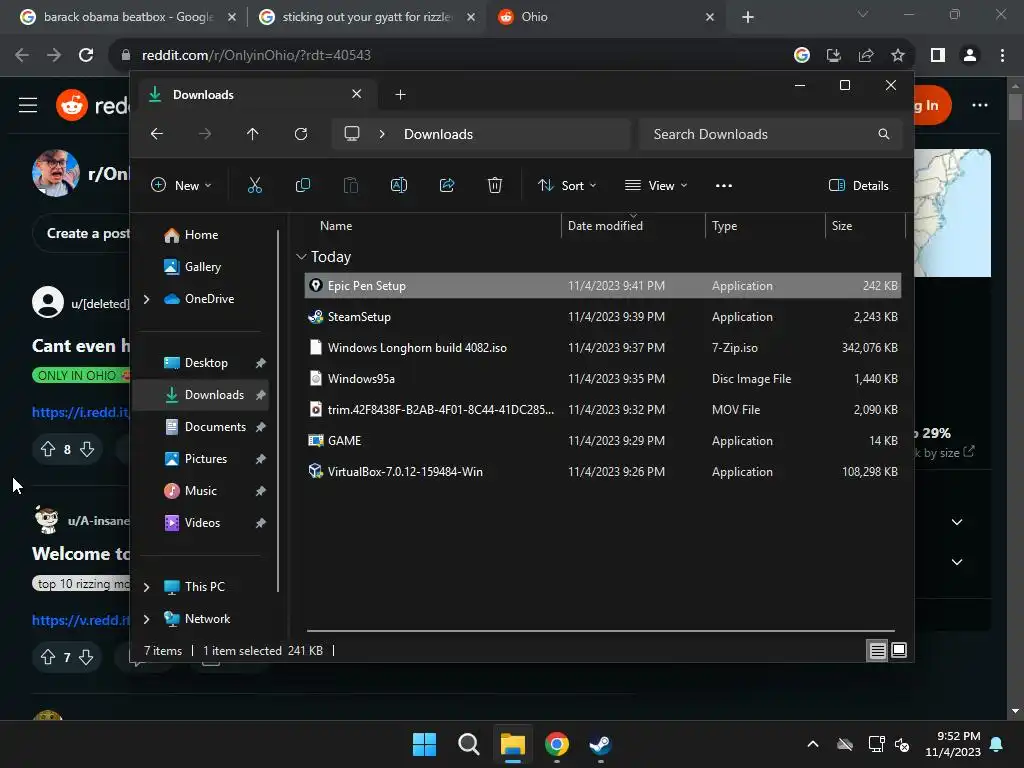Open Music in navigation pane
This screenshot has width=1024, height=768.
tap(200, 491)
